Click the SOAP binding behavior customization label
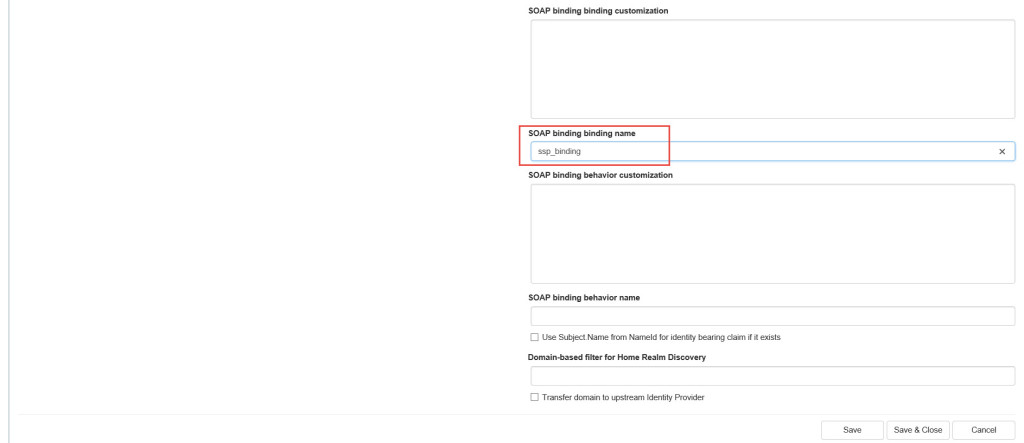 pos(600,175)
